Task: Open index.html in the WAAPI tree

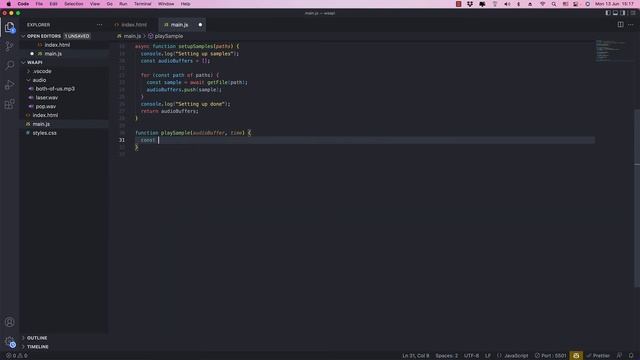Action: point(45,115)
